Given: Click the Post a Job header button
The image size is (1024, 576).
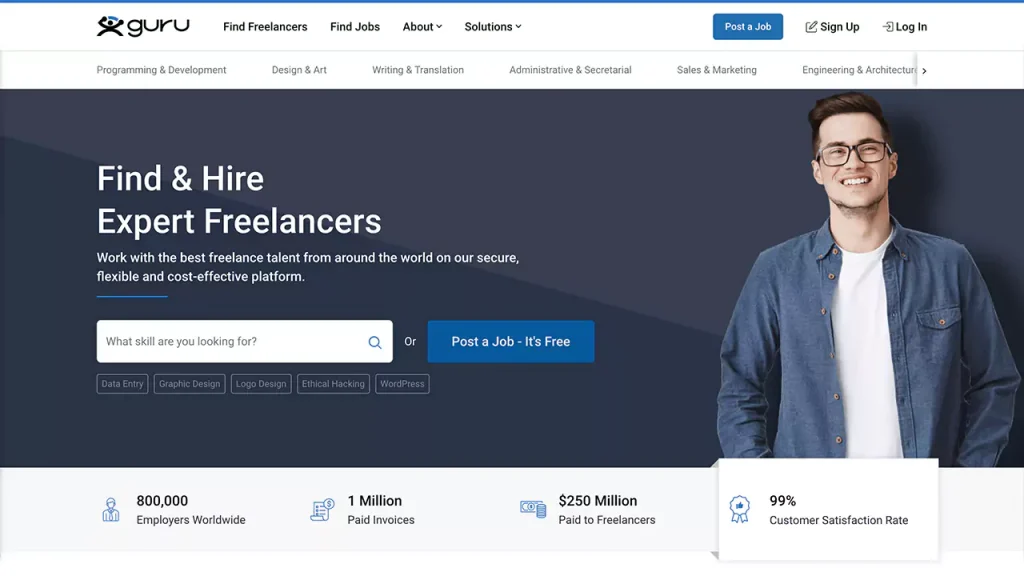Looking at the screenshot, I should click(748, 27).
